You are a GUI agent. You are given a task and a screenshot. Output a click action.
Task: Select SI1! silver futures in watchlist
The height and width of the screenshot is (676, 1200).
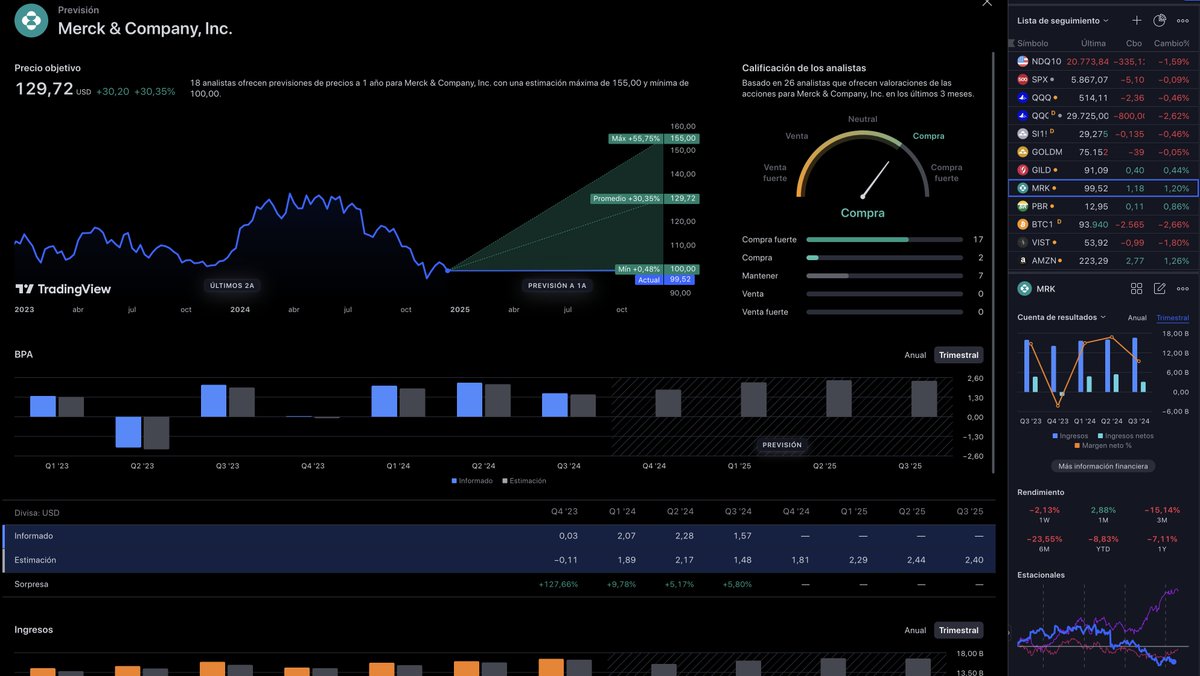[1104, 133]
